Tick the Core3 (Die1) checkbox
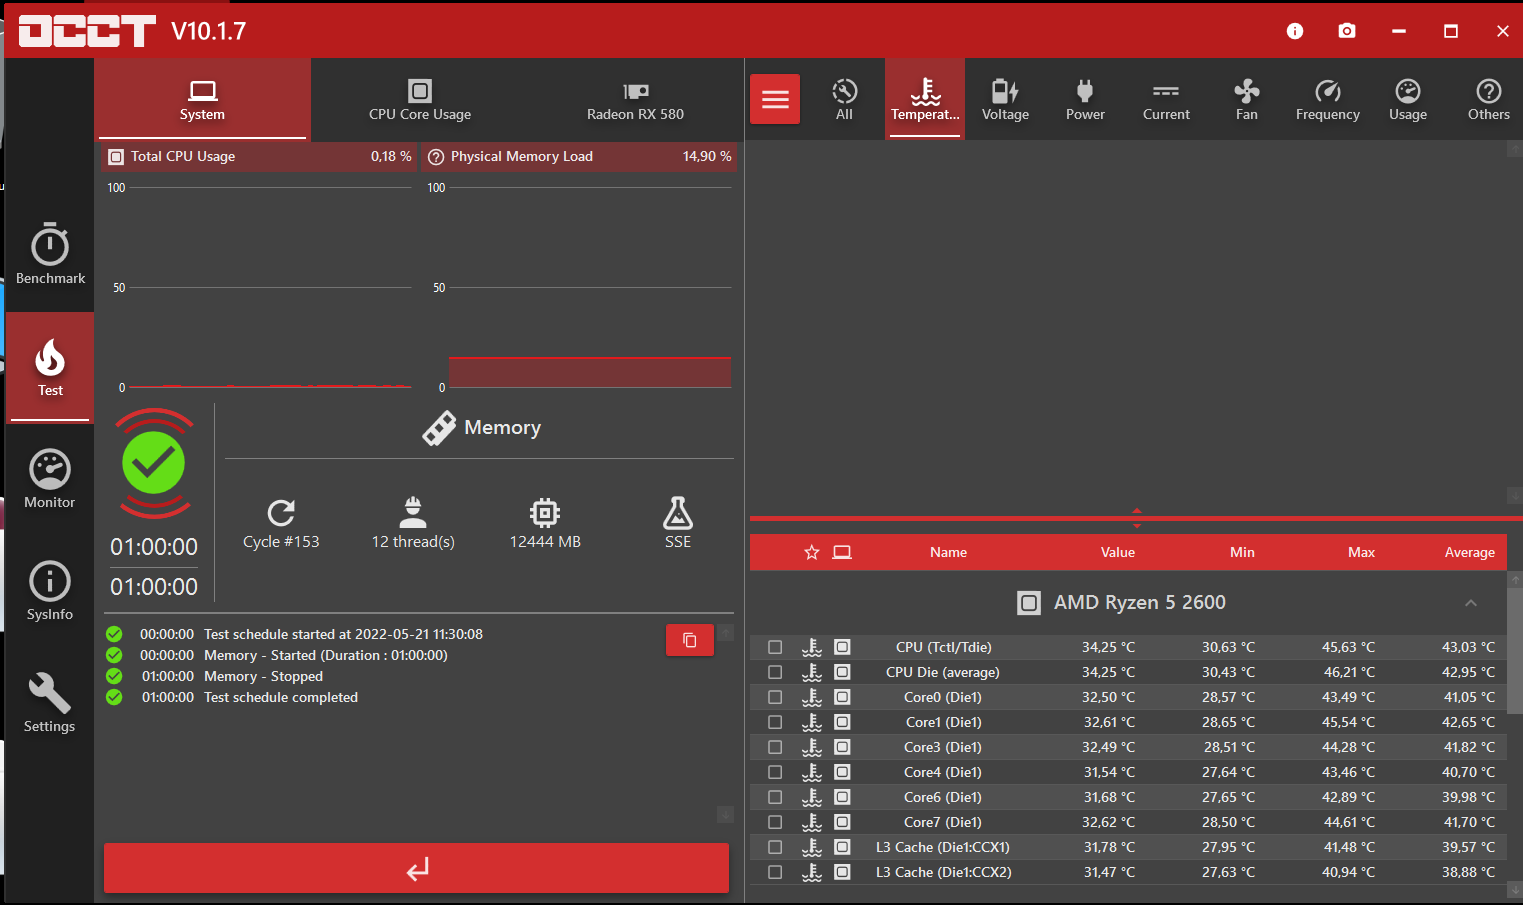 775,747
